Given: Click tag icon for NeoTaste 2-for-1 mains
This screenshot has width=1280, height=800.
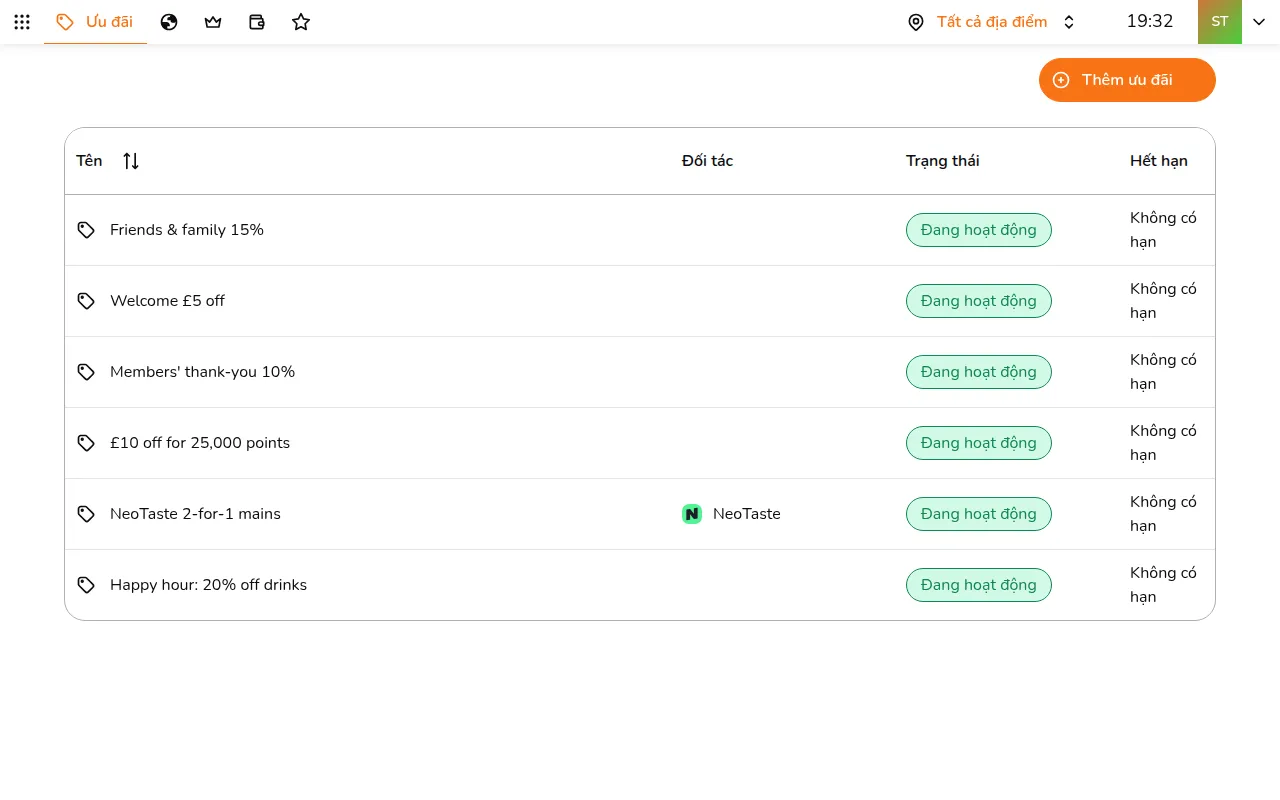Looking at the screenshot, I should click(x=86, y=514).
